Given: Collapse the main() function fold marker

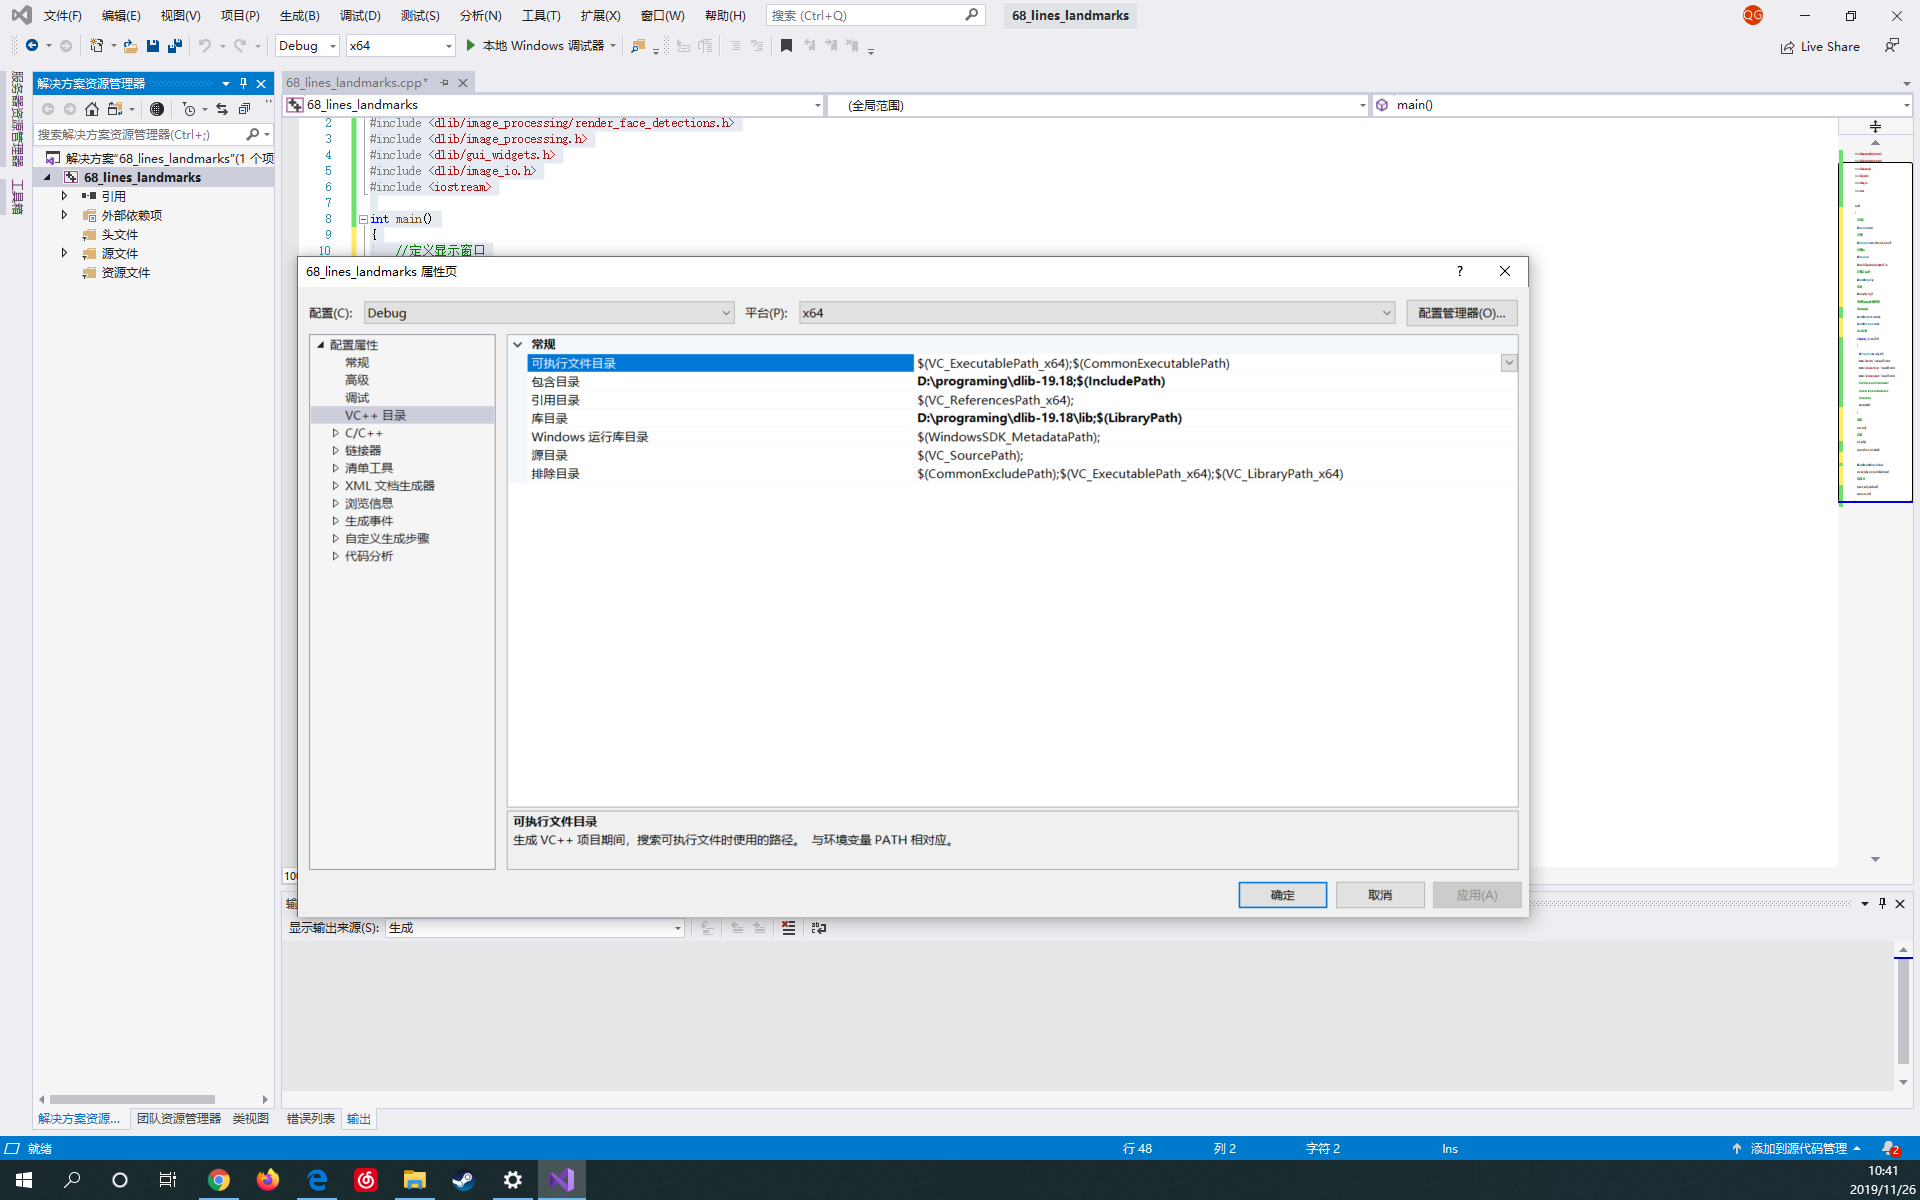Looking at the screenshot, I should (363, 219).
